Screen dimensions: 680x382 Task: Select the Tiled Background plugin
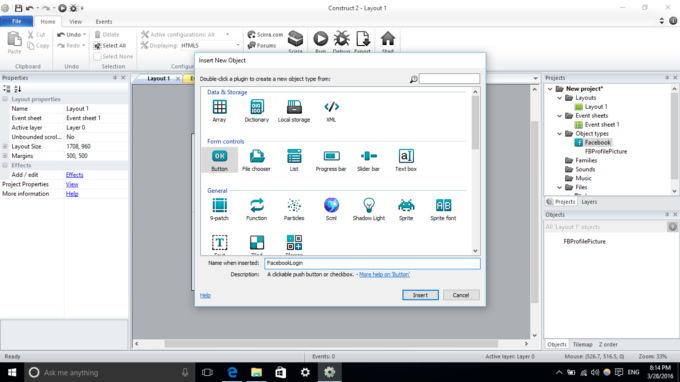coord(257,244)
